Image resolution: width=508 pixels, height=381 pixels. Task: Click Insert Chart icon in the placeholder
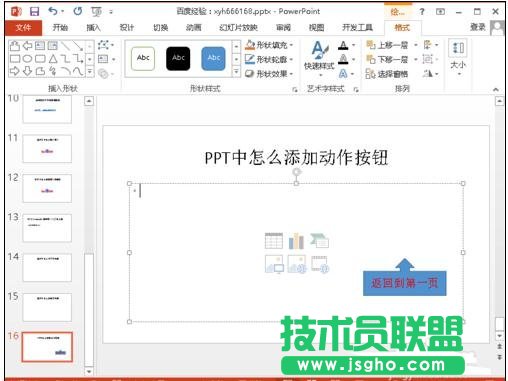tap(296, 241)
